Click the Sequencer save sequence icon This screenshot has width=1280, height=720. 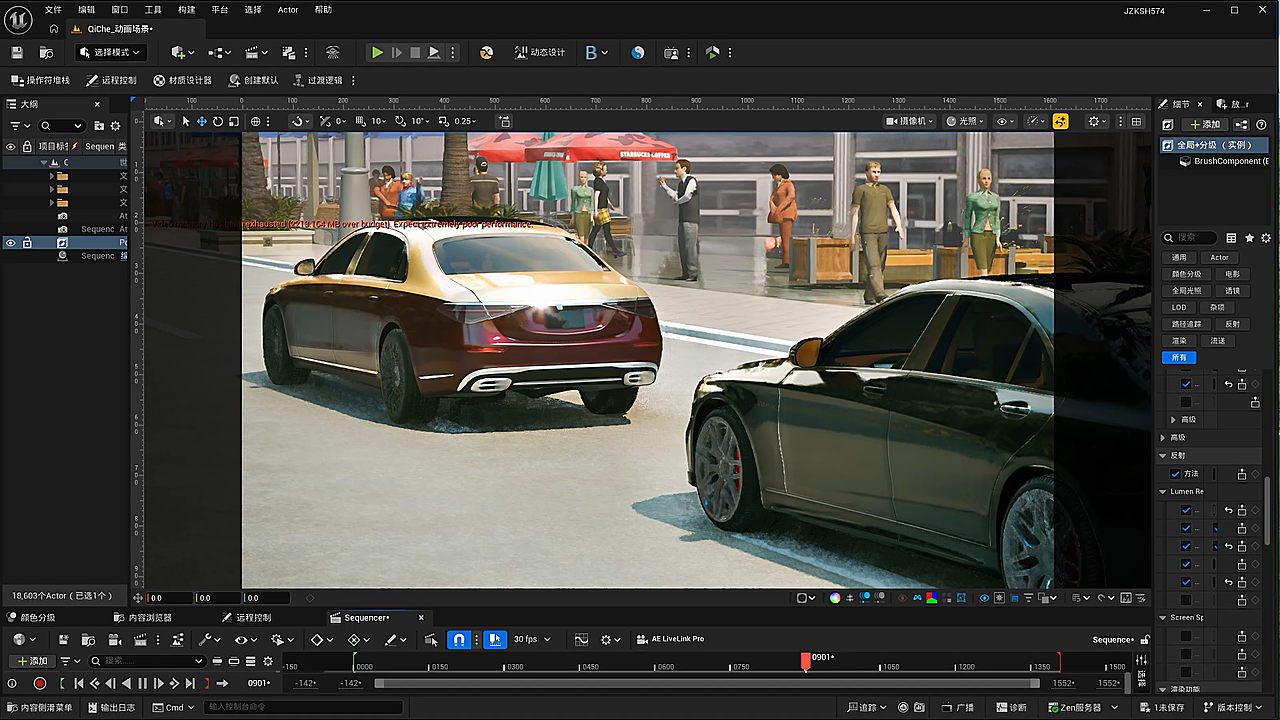pos(63,639)
